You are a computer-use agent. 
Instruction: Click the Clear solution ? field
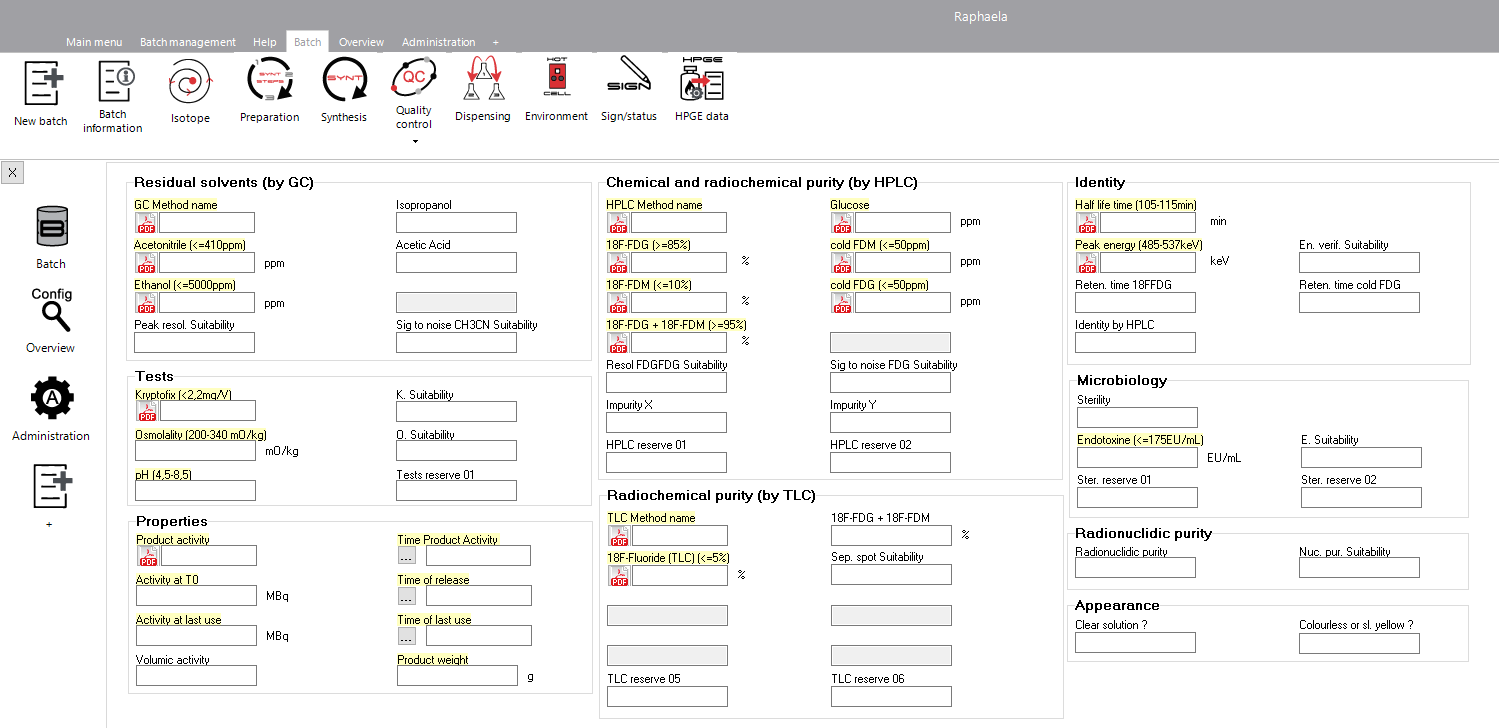click(x=1136, y=642)
